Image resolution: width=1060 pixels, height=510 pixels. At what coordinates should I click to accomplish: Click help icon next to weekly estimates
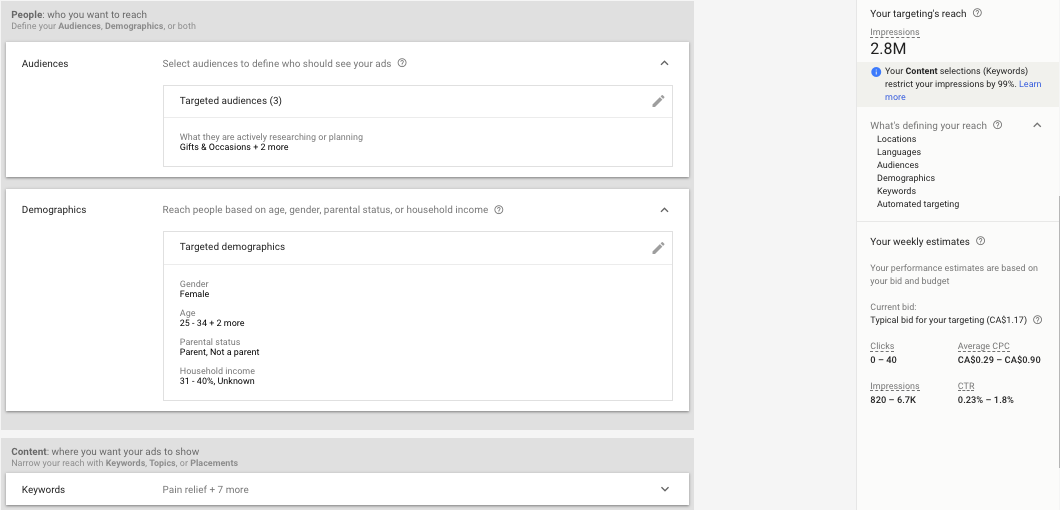point(980,241)
